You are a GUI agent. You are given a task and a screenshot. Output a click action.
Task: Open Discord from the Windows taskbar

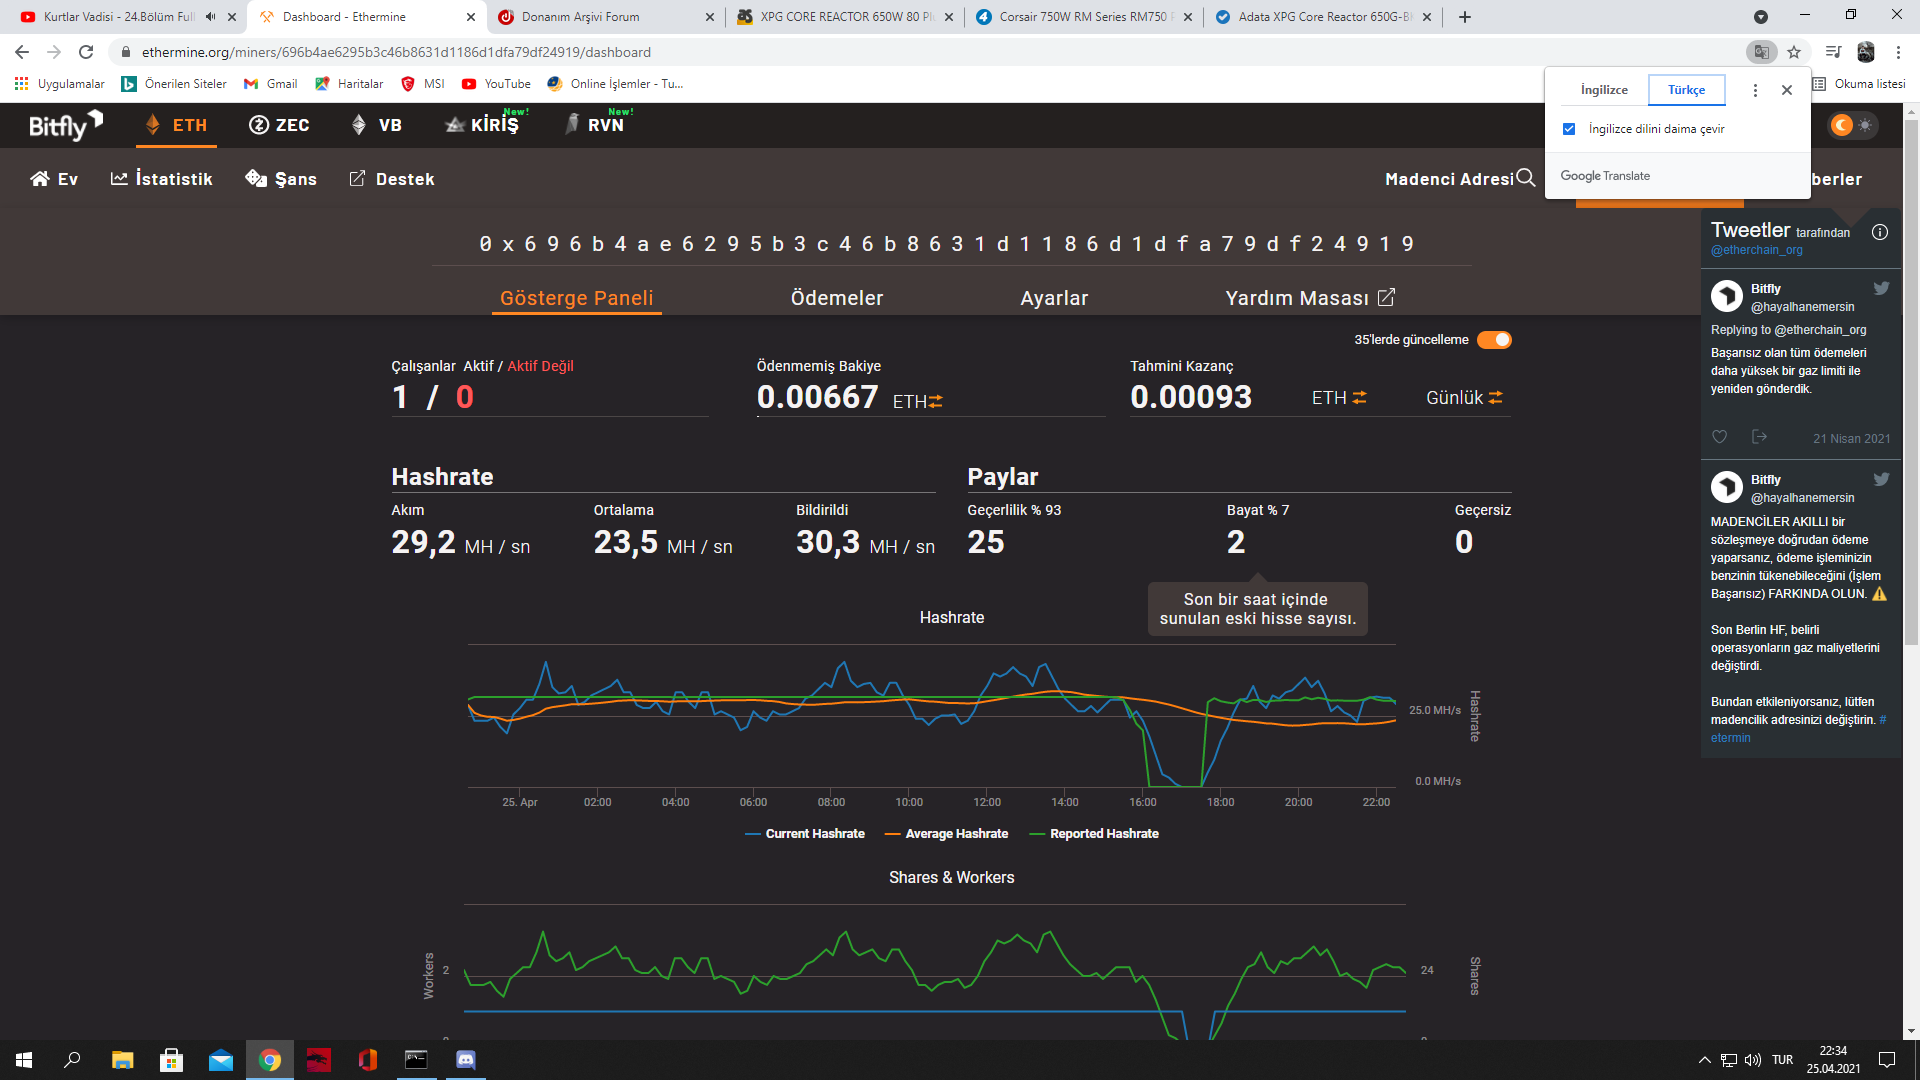(x=466, y=1060)
